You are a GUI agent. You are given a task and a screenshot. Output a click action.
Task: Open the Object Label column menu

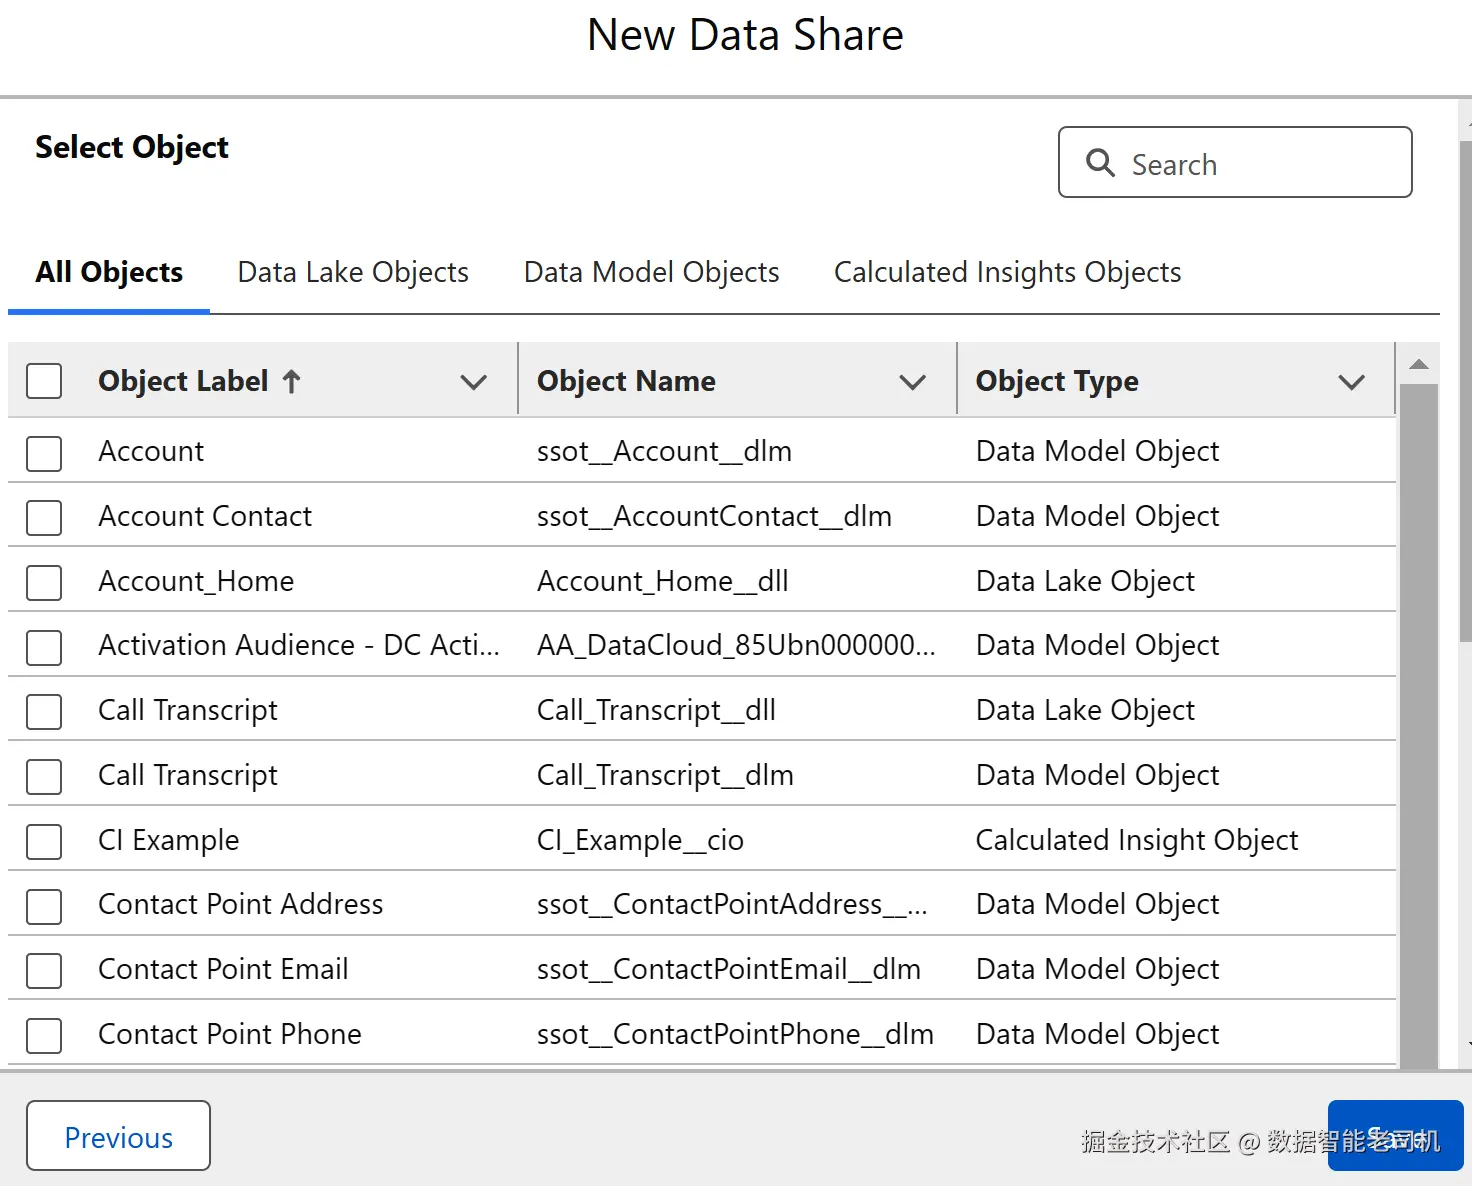(473, 381)
